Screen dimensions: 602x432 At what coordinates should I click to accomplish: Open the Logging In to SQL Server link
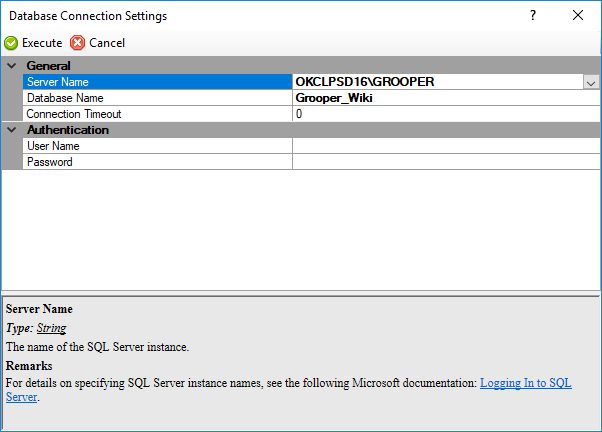pyautogui.click(x=525, y=383)
